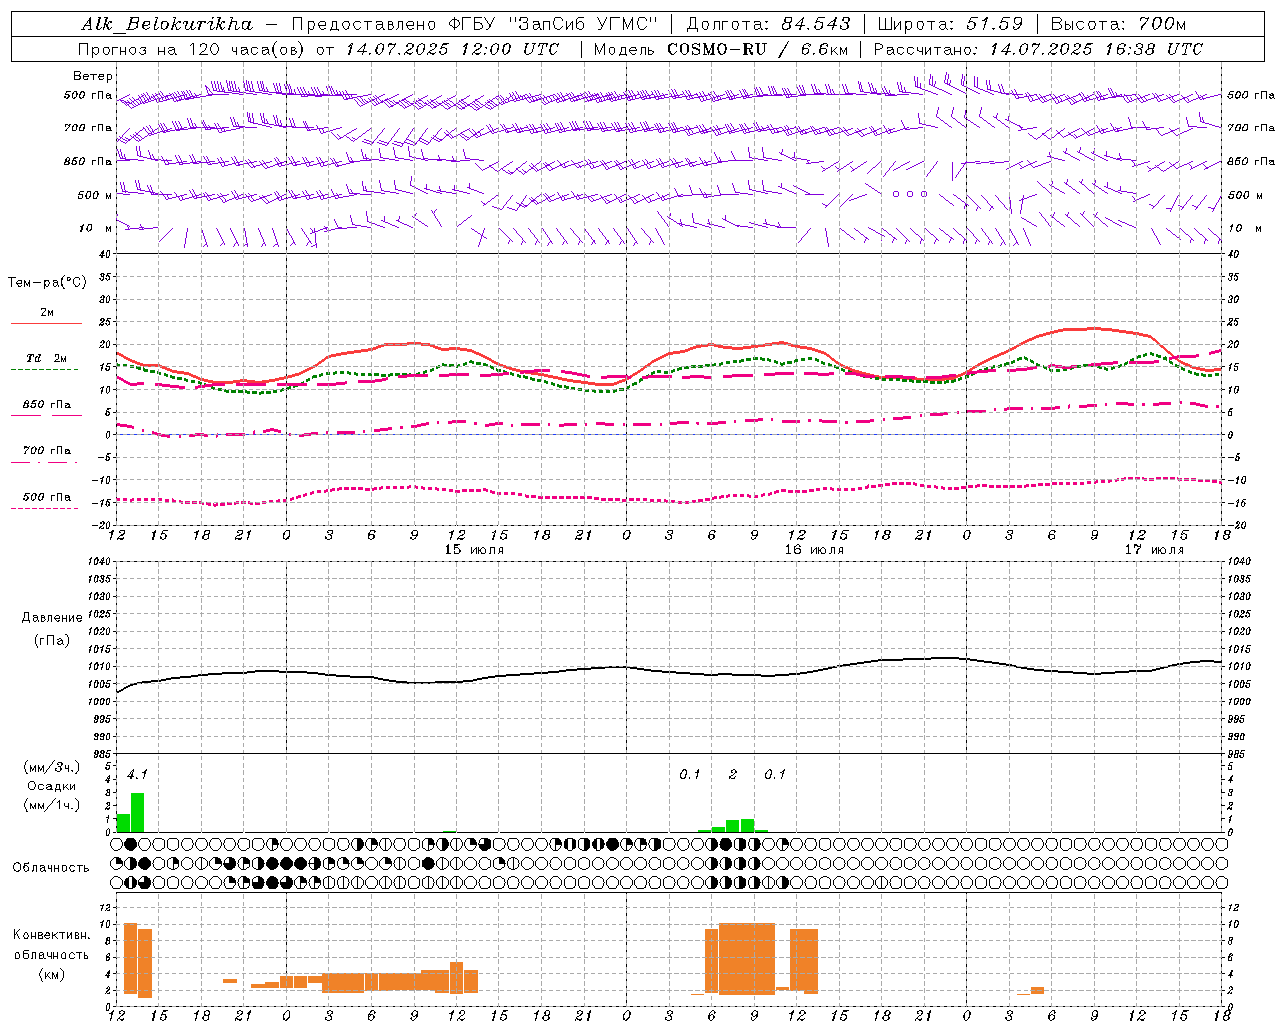
Task: Click the date label 15 июля
Action: (x=474, y=550)
